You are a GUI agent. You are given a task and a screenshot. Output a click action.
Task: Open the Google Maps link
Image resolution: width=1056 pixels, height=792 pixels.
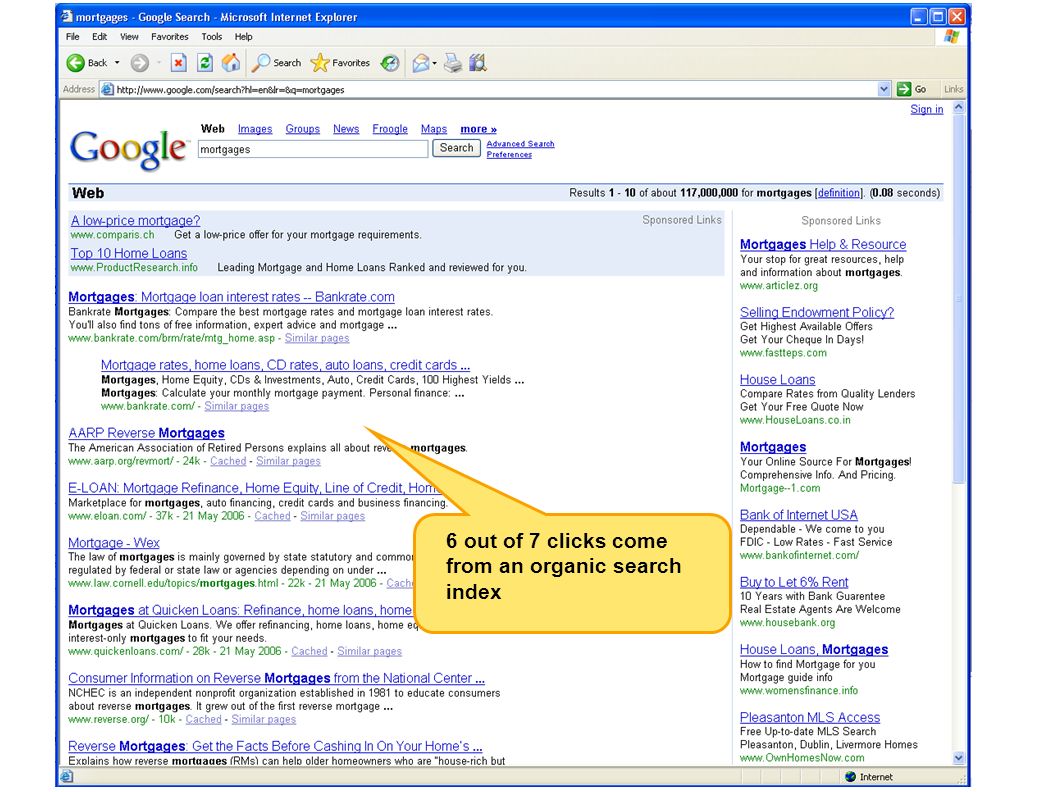point(434,129)
